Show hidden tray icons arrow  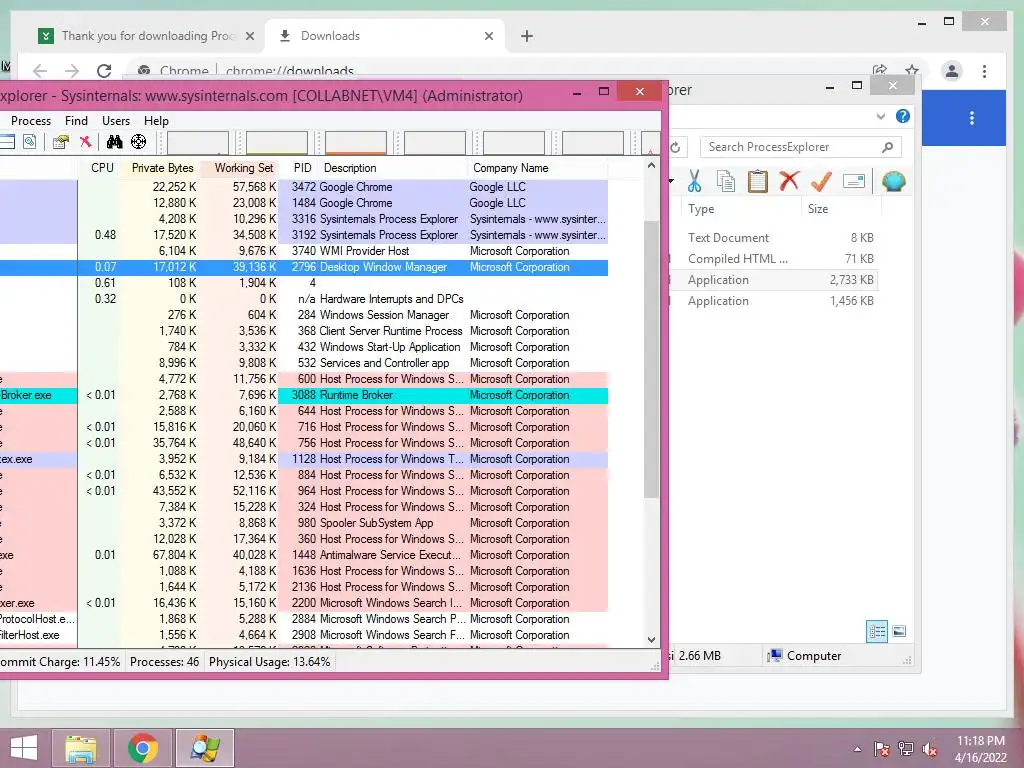(x=857, y=750)
